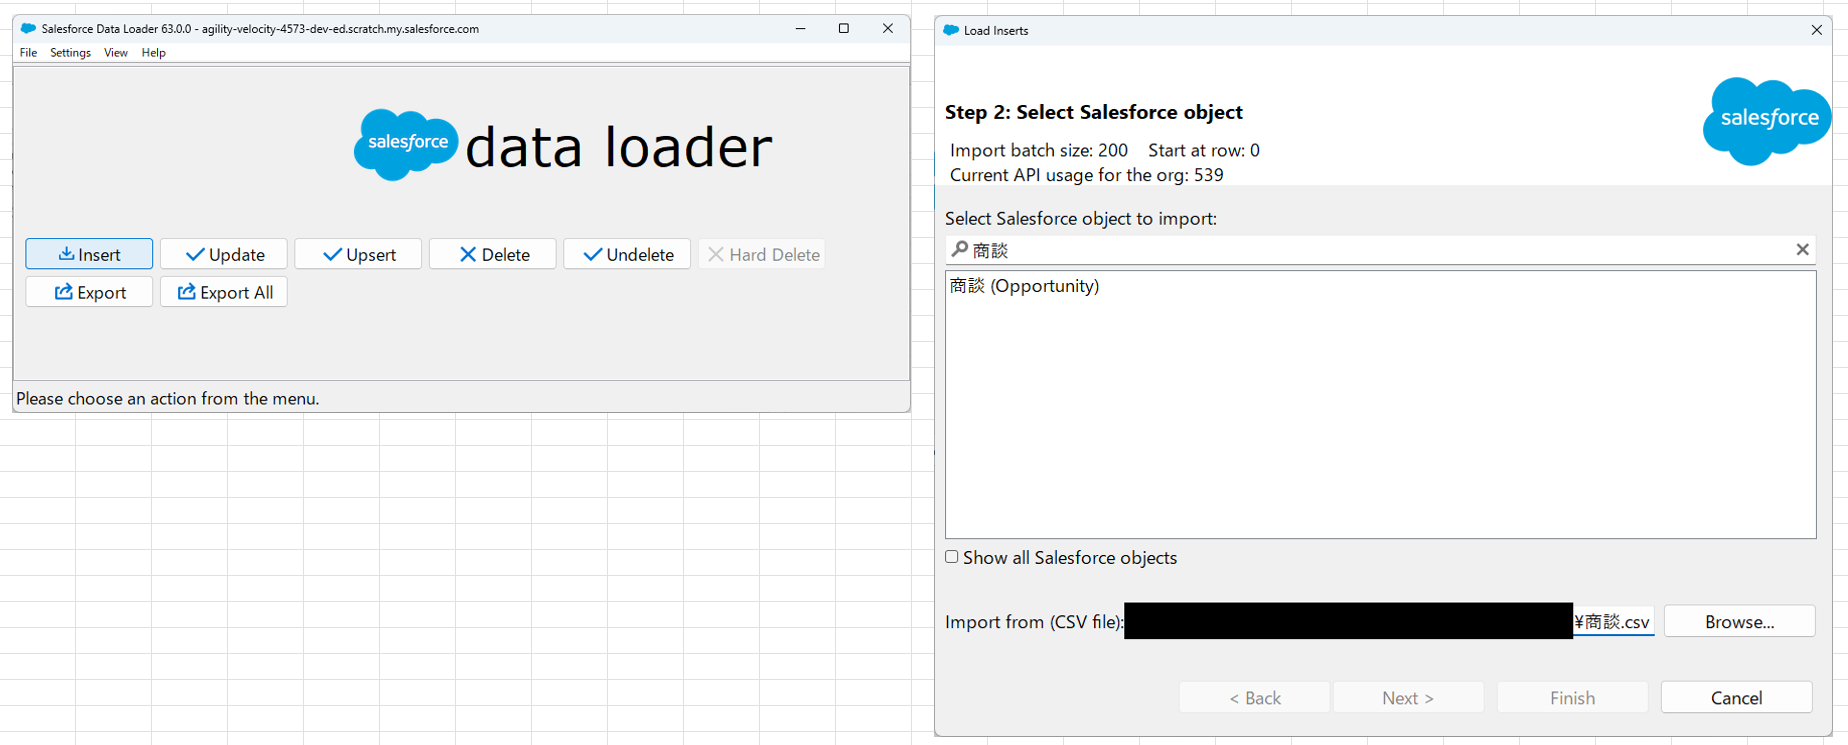Click the Load Inserts title bar cloud icon
This screenshot has width=1848, height=745.
click(x=951, y=30)
